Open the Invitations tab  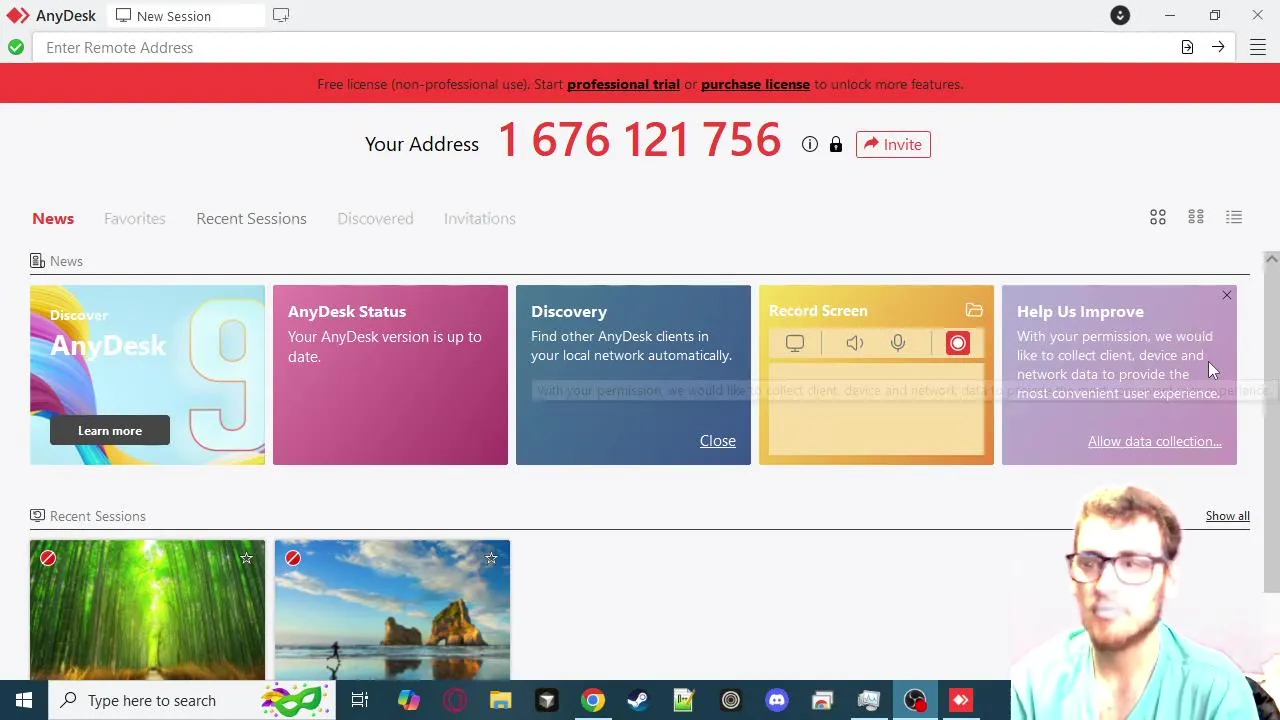(480, 218)
